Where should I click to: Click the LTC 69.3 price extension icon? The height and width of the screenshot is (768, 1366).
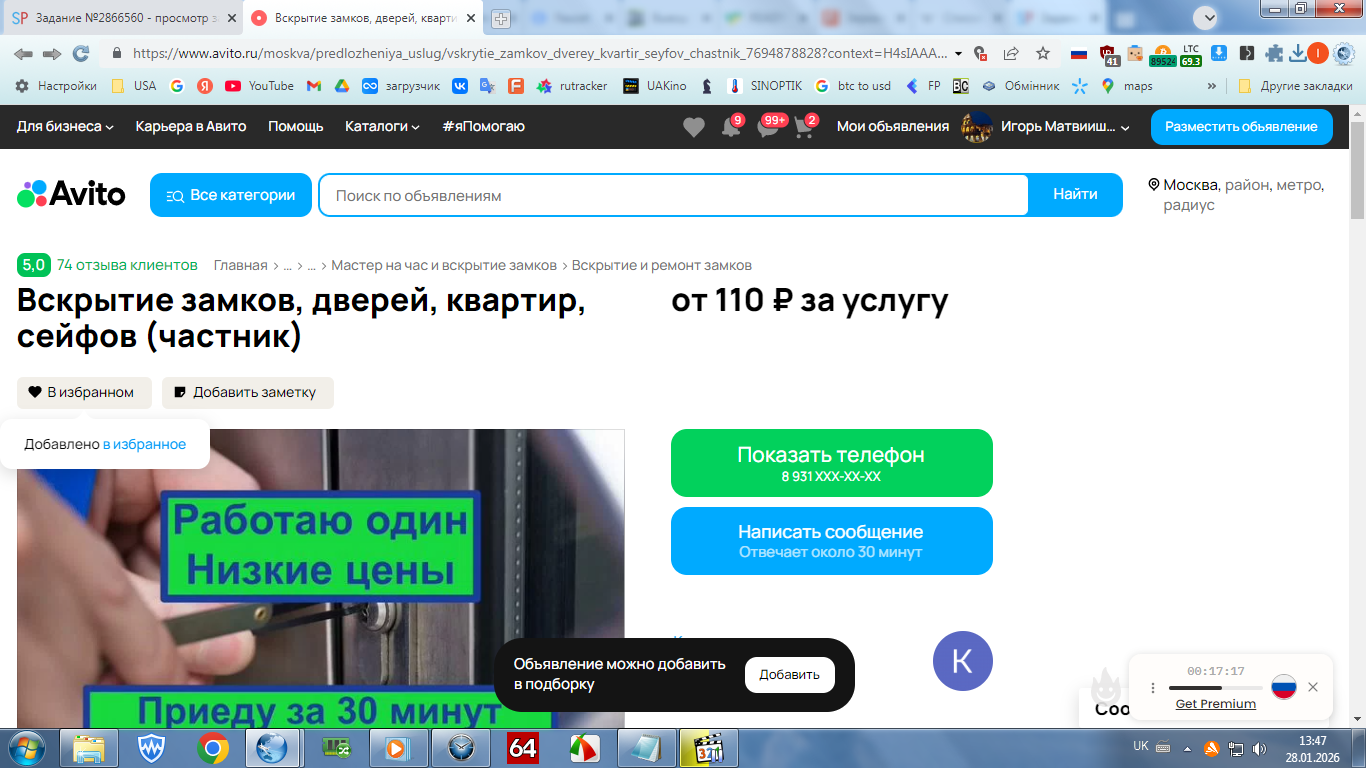click(x=1190, y=54)
